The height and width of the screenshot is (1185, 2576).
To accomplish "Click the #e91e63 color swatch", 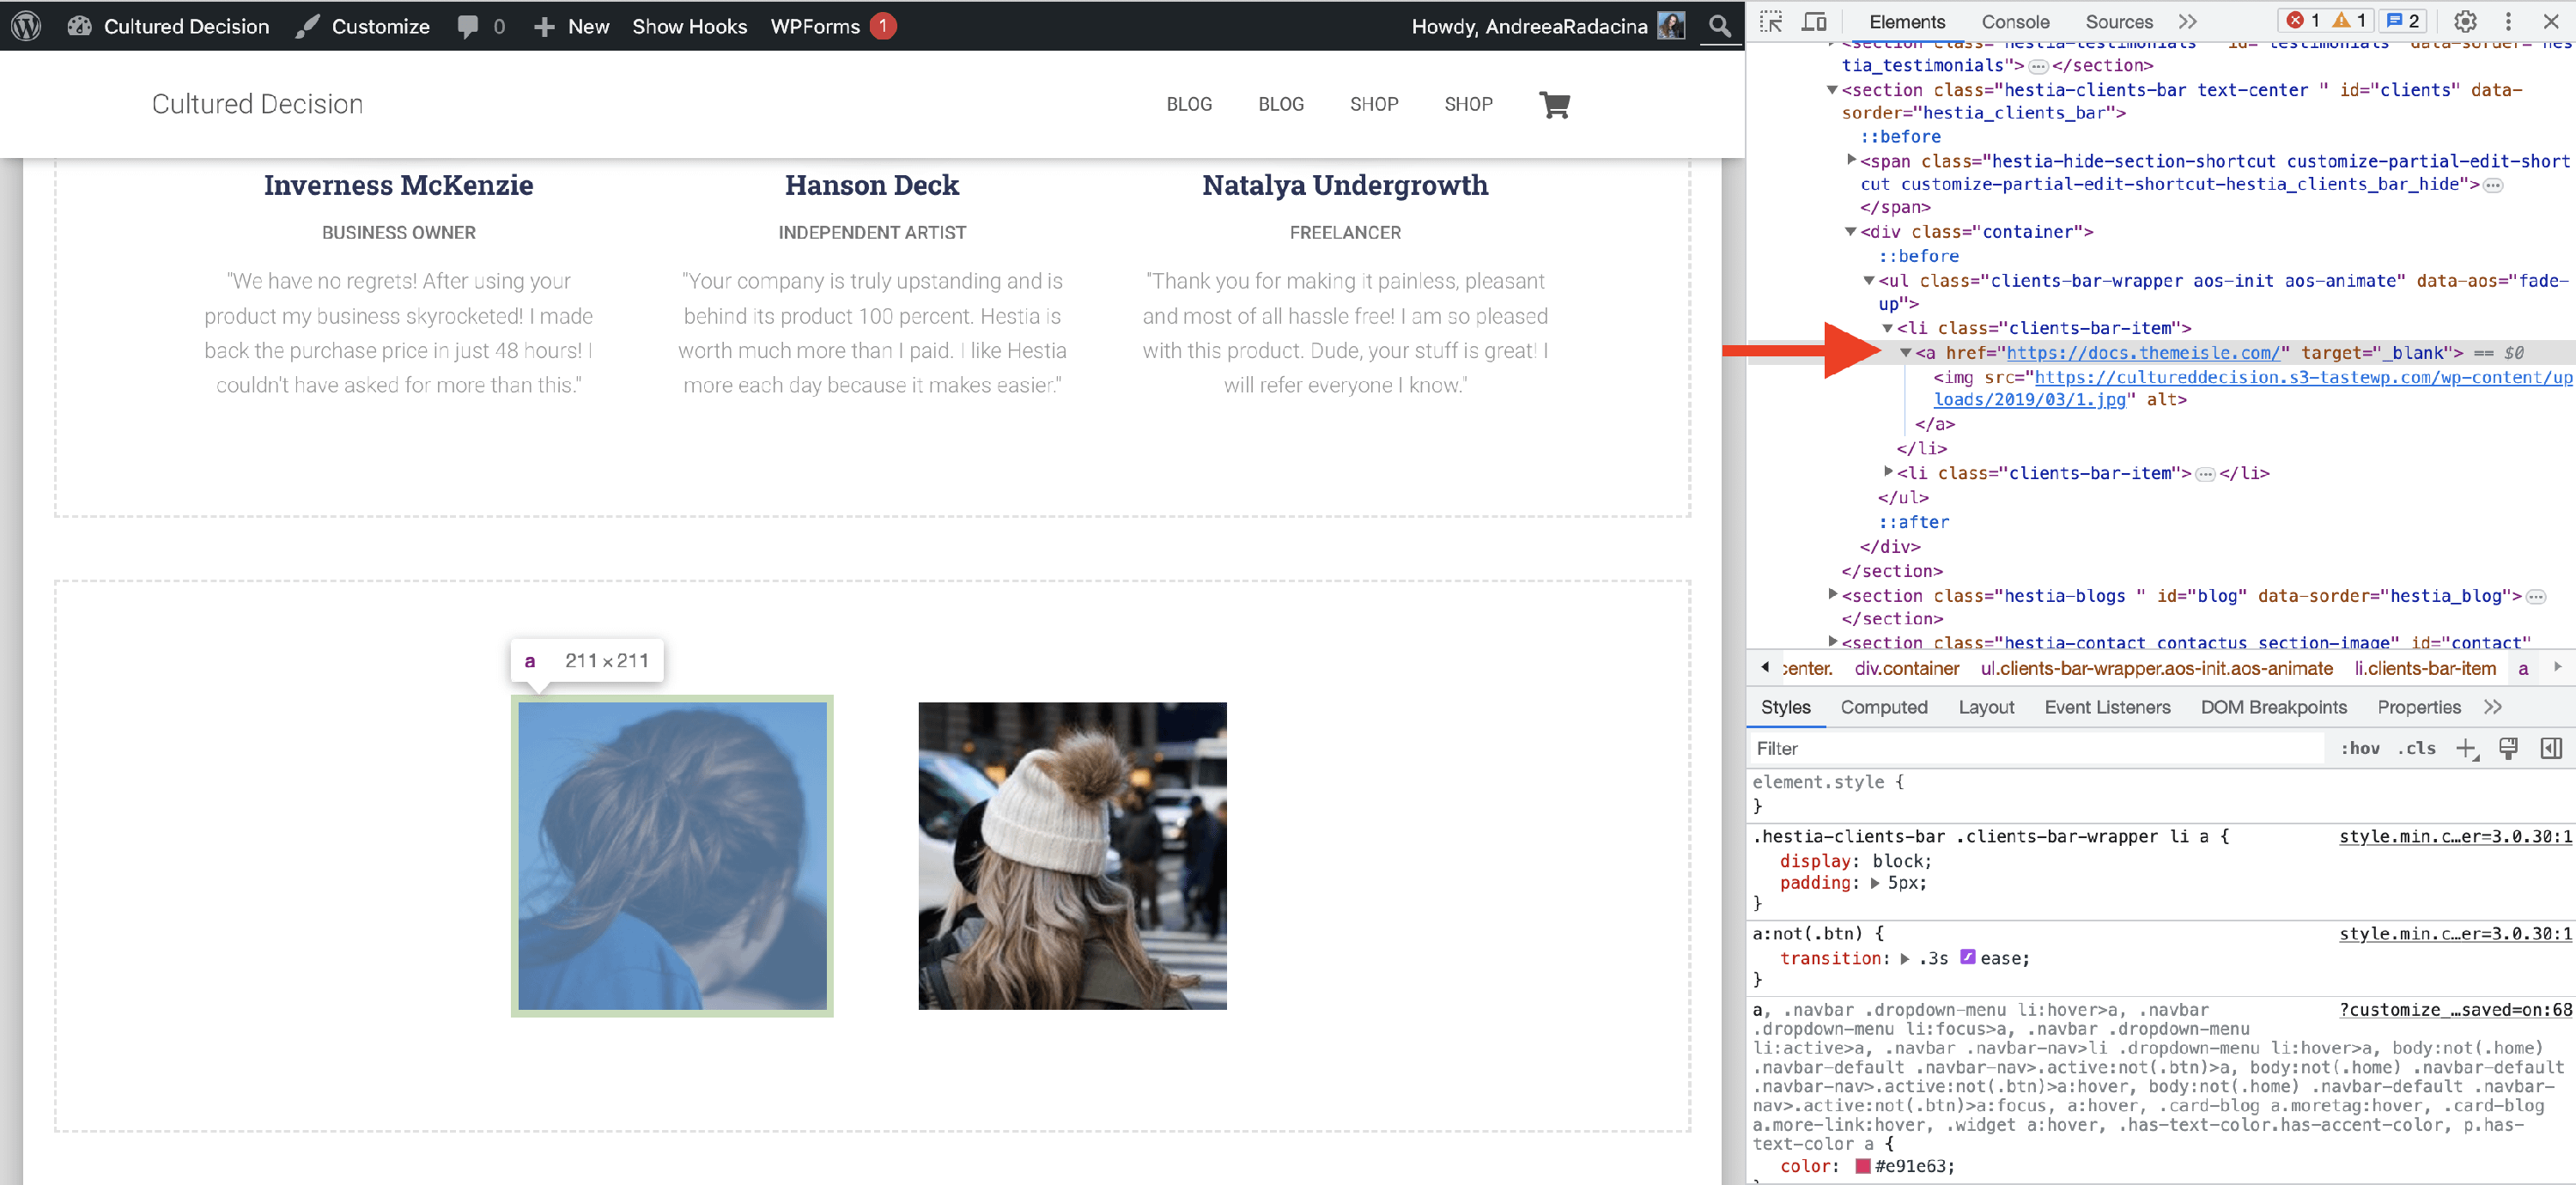I will (1862, 1166).
